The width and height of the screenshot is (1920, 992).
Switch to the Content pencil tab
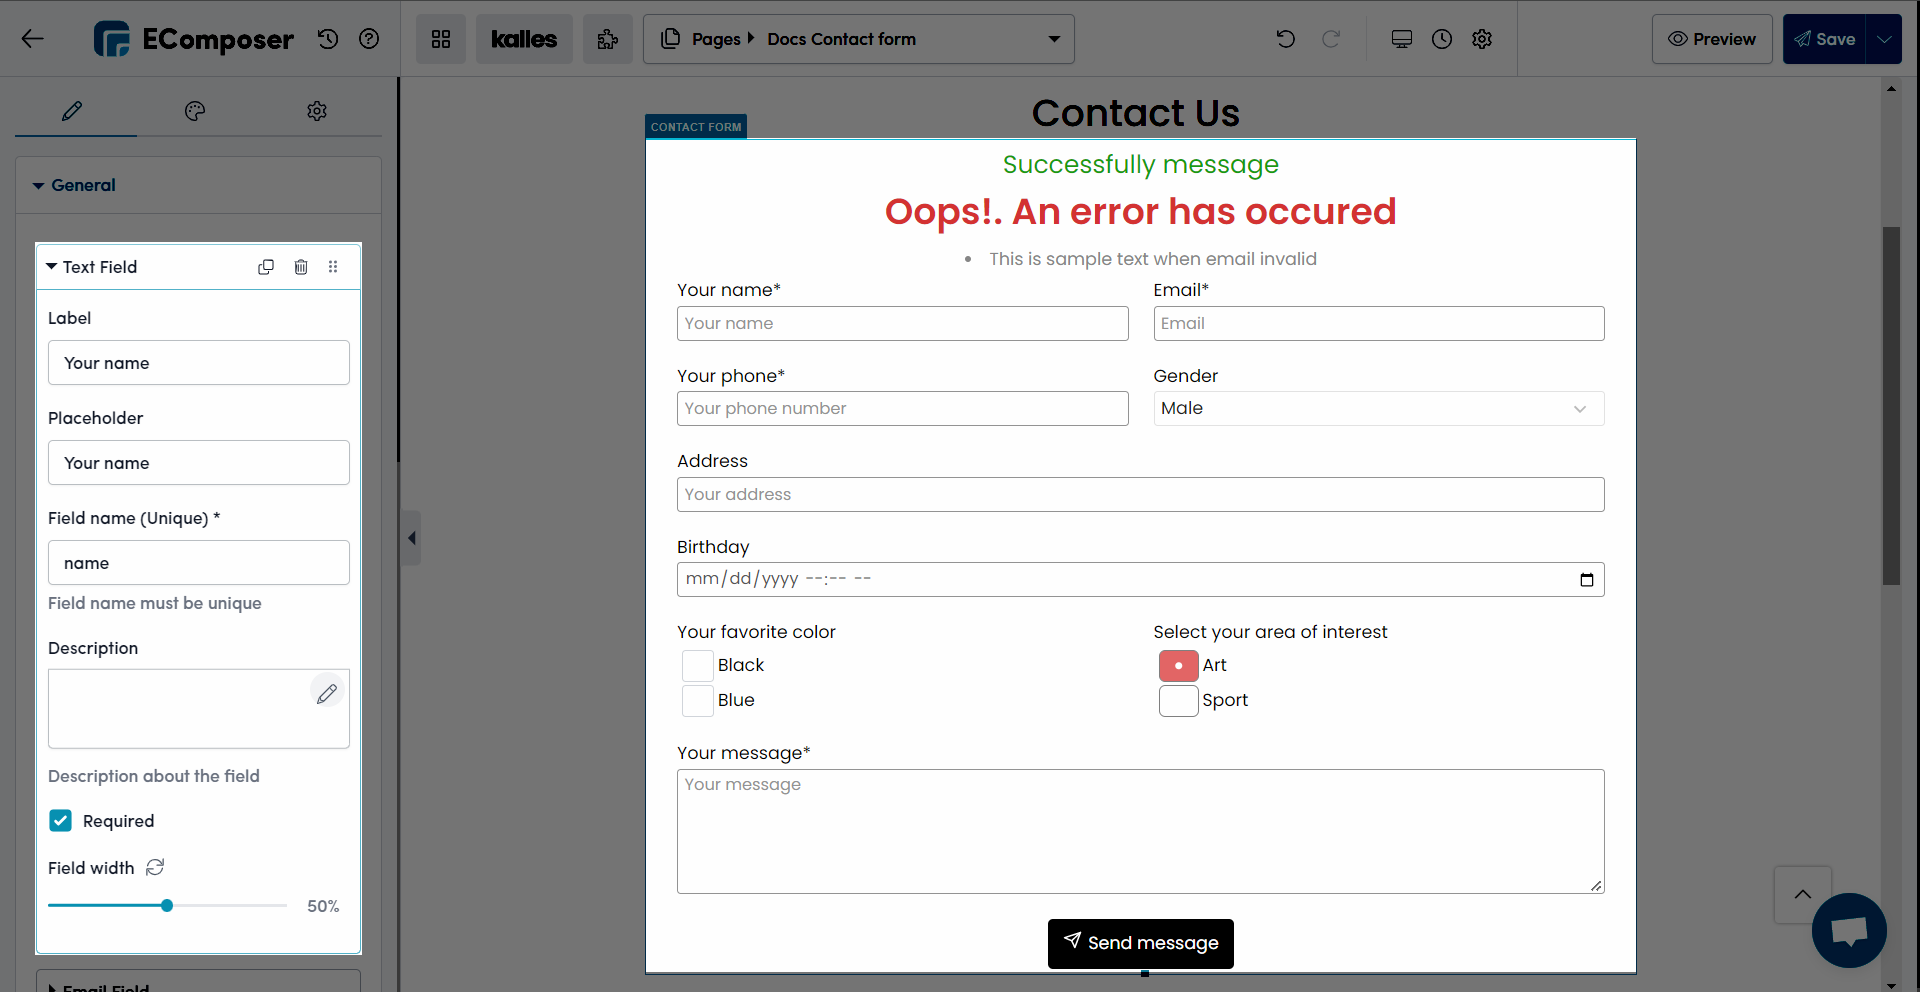click(72, 111)
